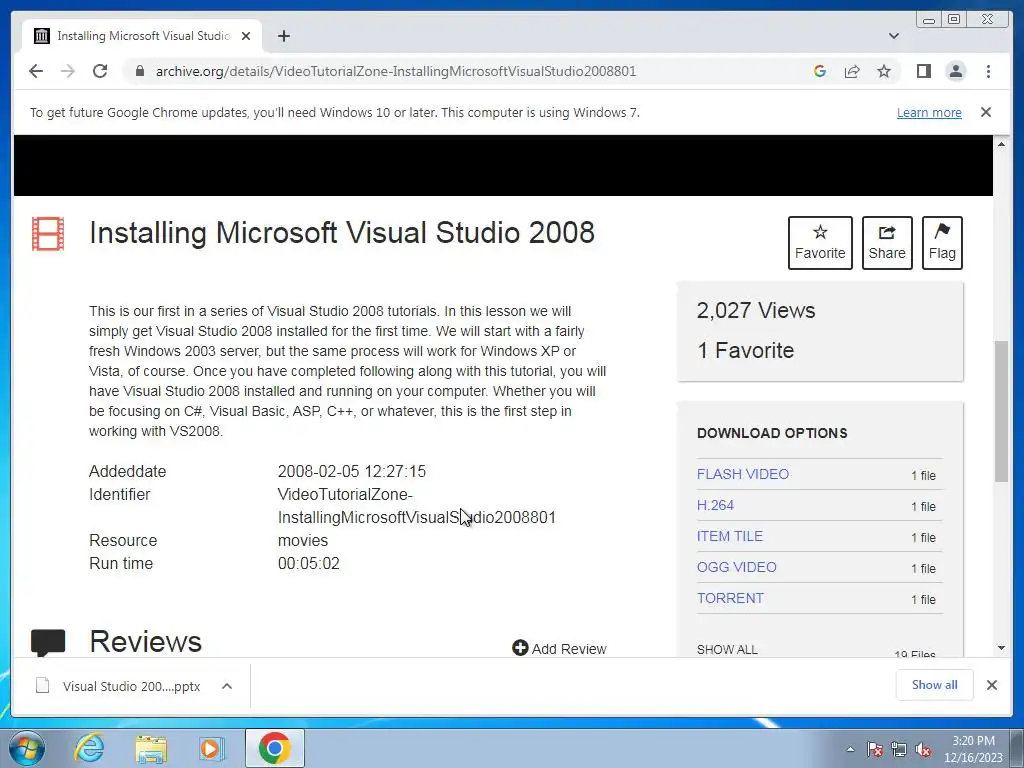Open Windows Explorer from taskbar
Viewport: 1024px width, 768px height.
coord(151,748)
